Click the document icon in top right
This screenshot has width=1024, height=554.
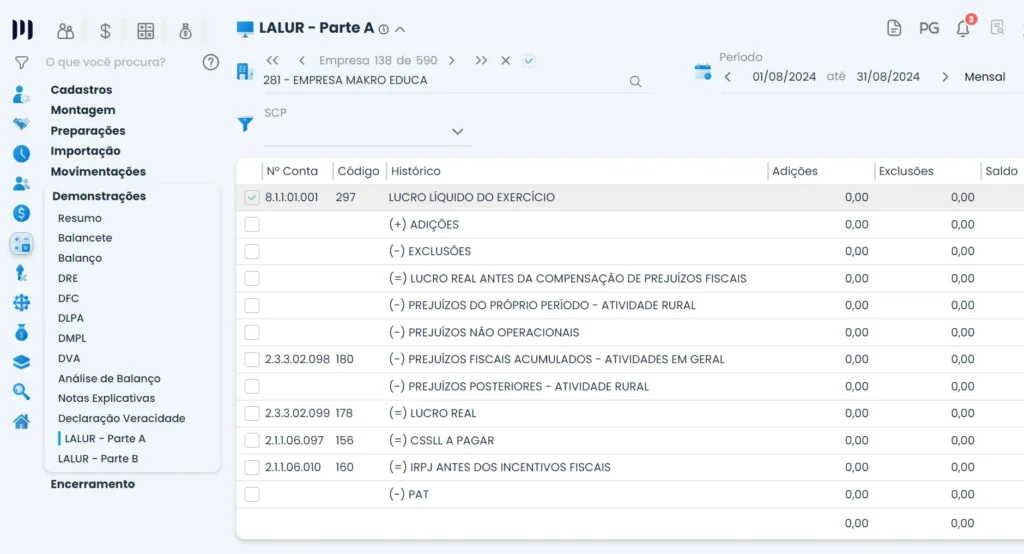coord(894,28)
